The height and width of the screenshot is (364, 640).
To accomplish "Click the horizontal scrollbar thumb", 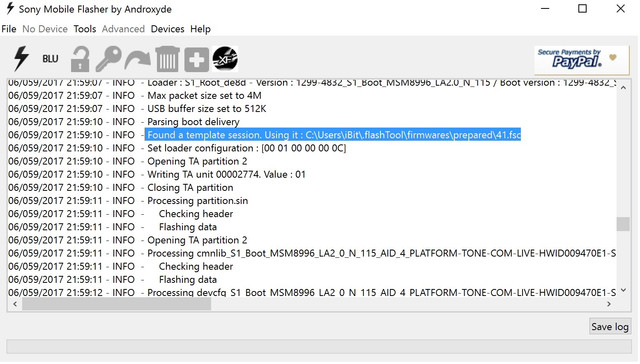I will 116,304.
